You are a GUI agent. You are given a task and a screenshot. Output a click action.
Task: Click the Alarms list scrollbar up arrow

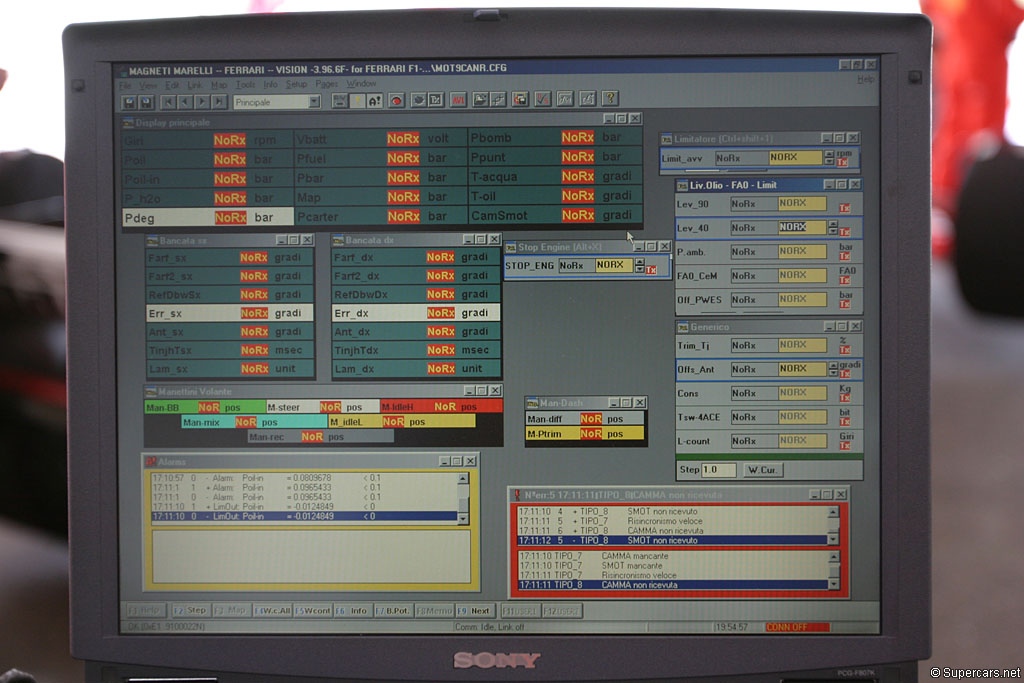point(463,479)
